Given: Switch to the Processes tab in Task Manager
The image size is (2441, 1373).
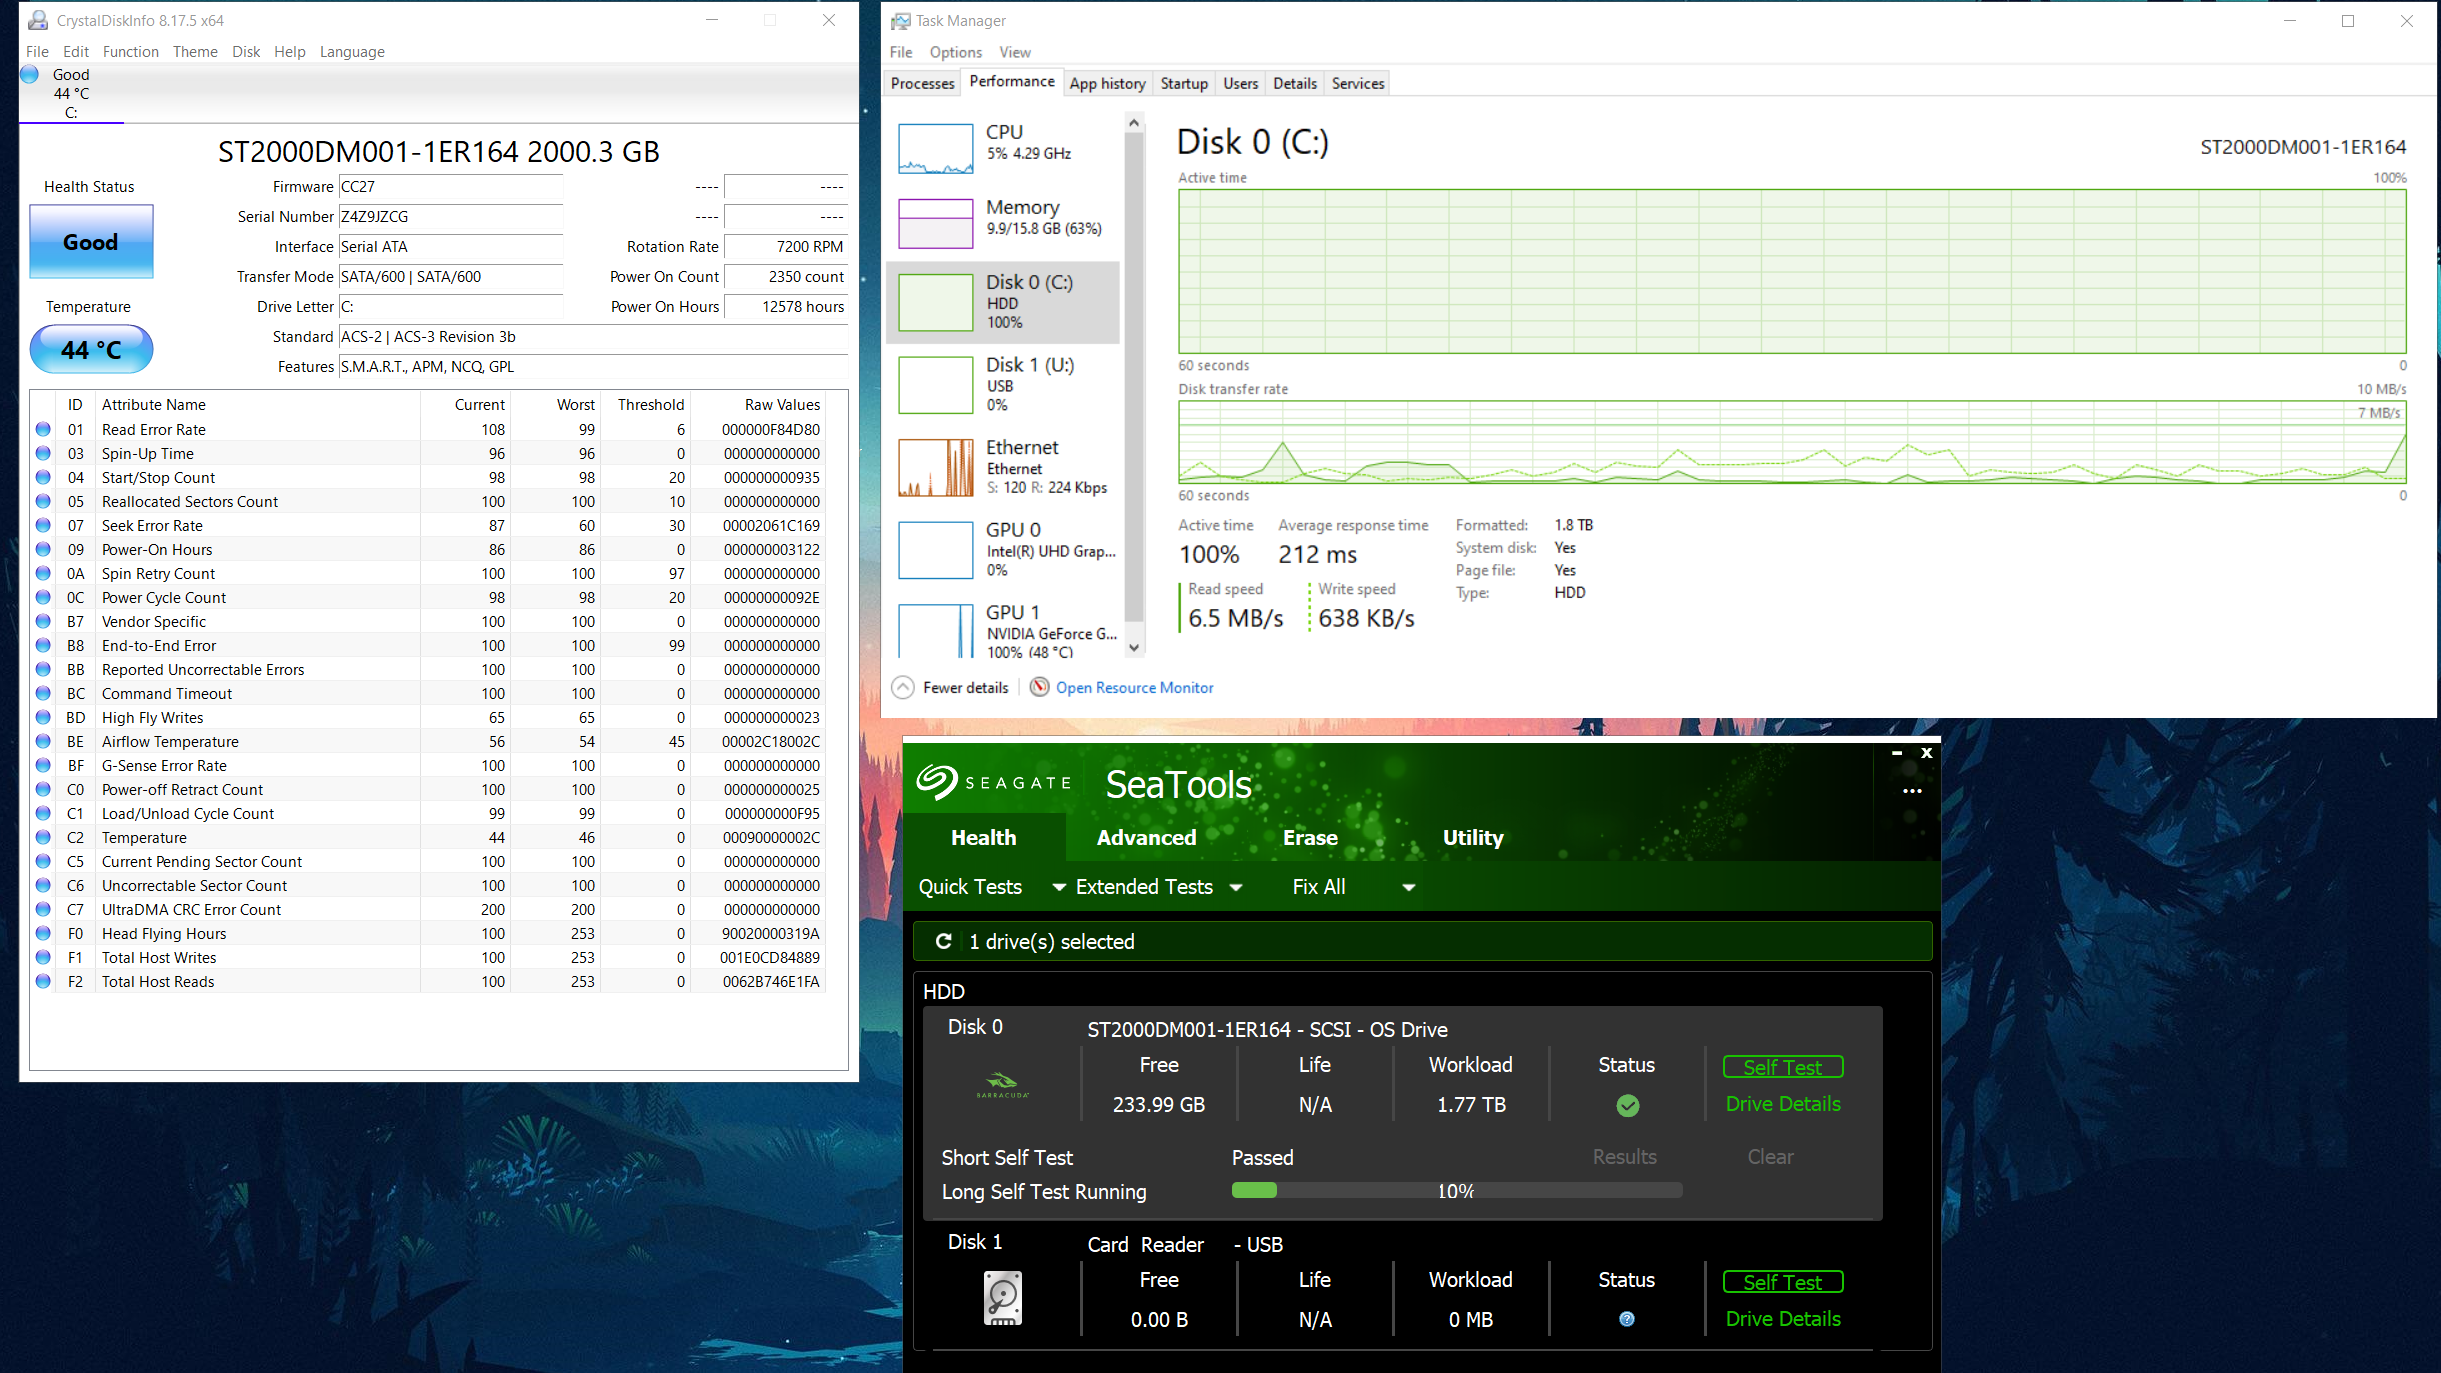Looking at the screenshot, I should 922,83.
